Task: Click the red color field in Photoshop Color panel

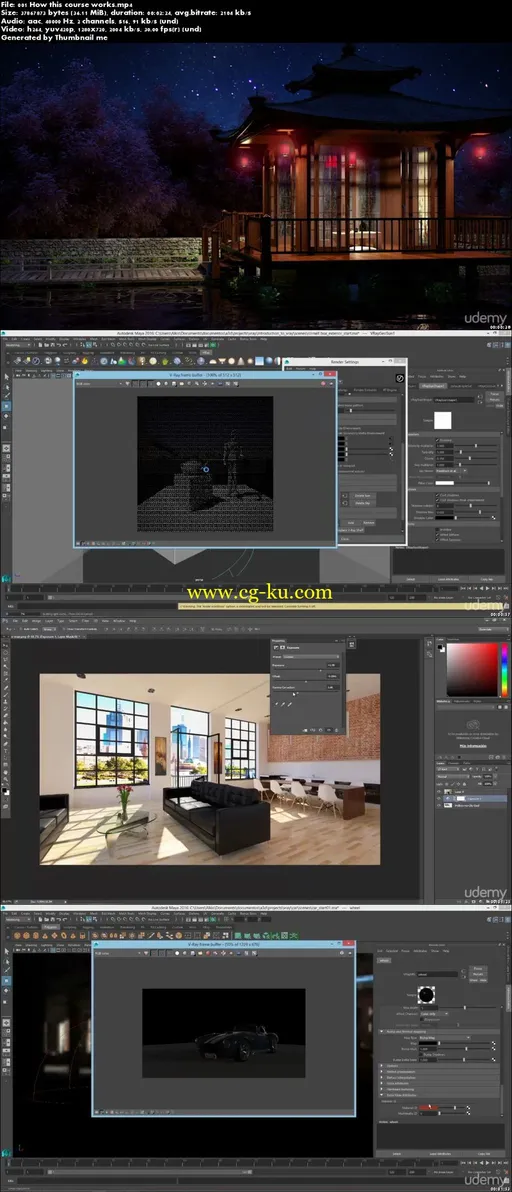Action: click(472, 669)
